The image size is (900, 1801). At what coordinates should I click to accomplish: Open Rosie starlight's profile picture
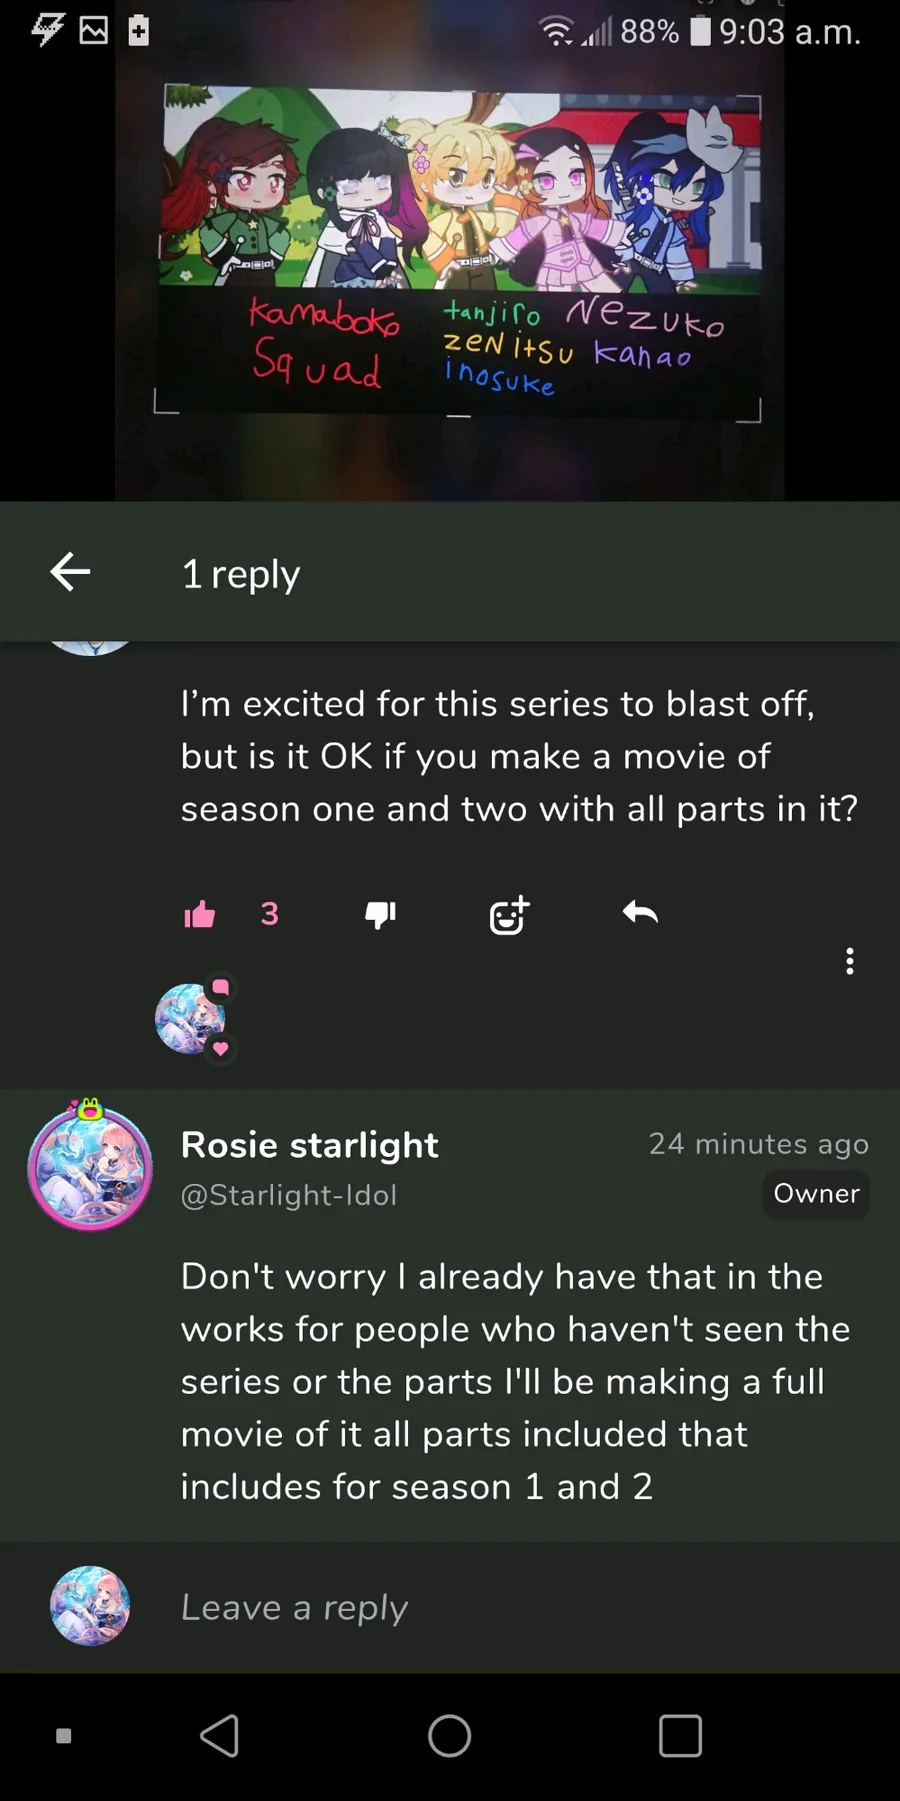90,1167
